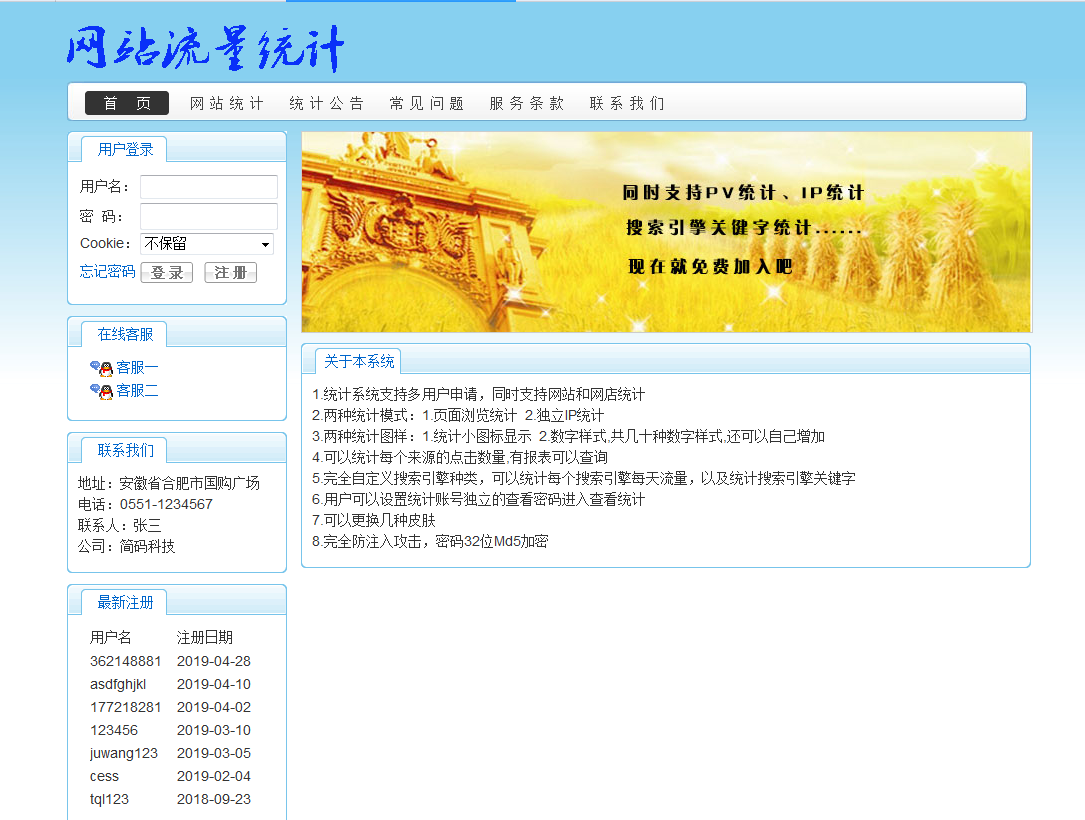The image size is (1085, 820).
Task: Focus the 用户名 input field
Action: tap(209, 187)
